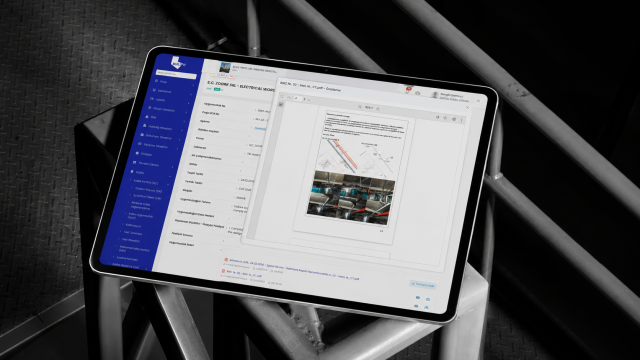Toggle the PDF thumbnail sidebar
The height and width of the screenshot is (360, 640).
pyautogui.click(x=281, y=104)
